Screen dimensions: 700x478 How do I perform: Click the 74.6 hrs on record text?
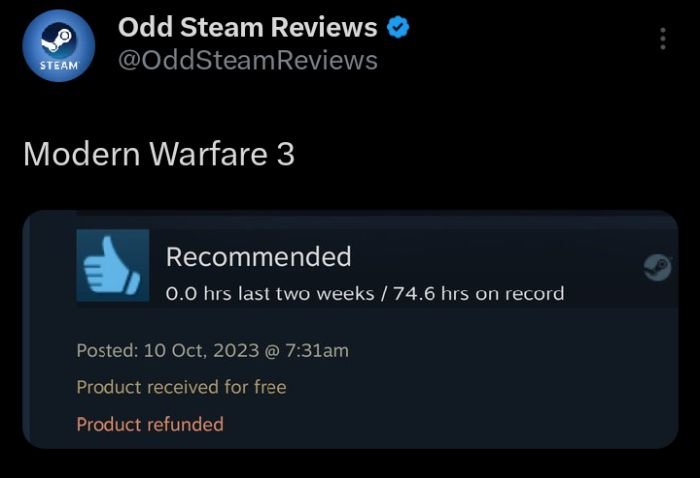479,294
